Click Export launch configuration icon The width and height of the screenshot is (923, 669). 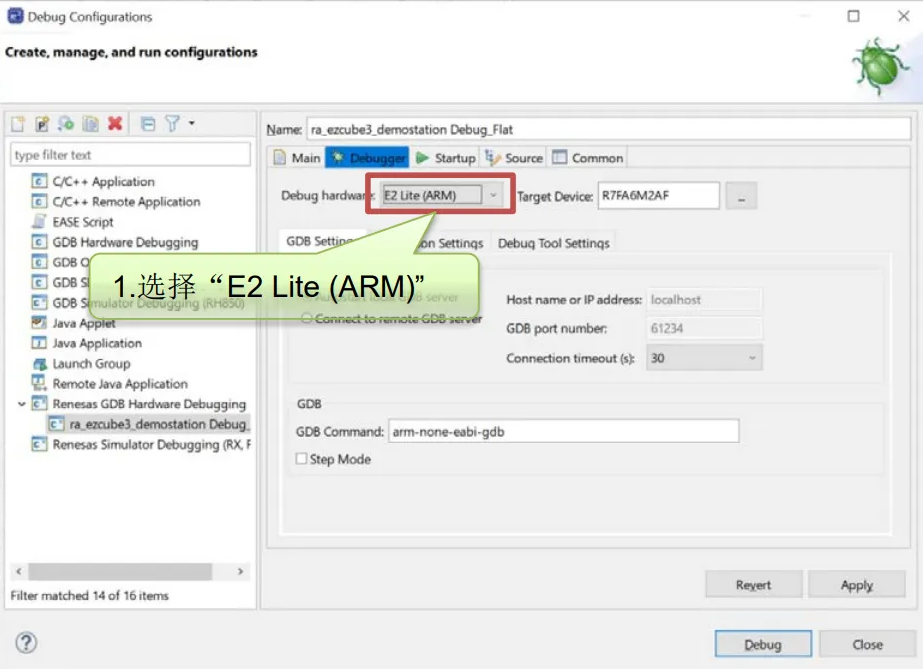tap(66, 124)
